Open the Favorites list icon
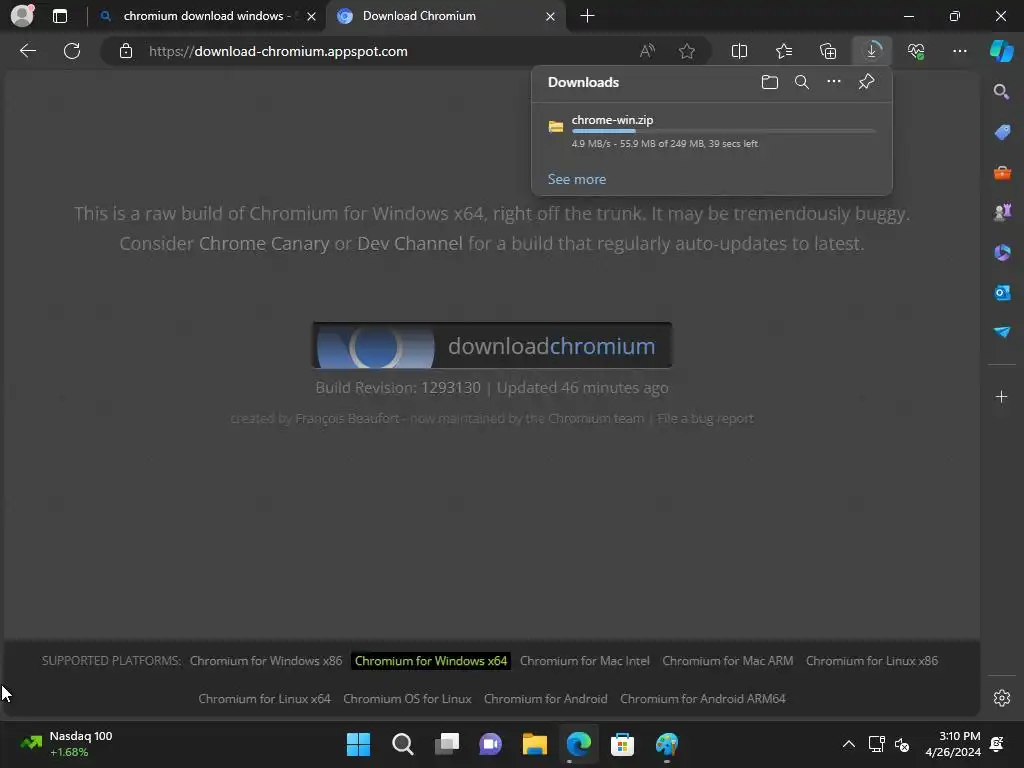Screen dimensions: 1024x768 click(784, 51)
